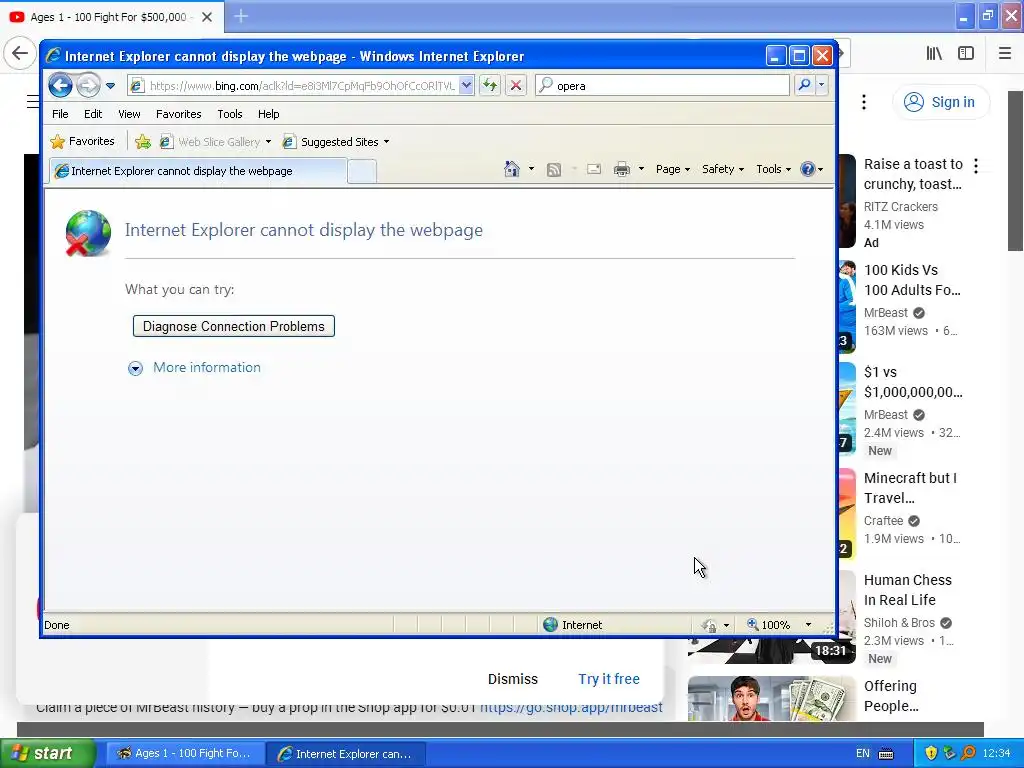Click the IE address bar URL field
The height and width of the screenshot is (768, 1024).
click(x=302, y=86)
